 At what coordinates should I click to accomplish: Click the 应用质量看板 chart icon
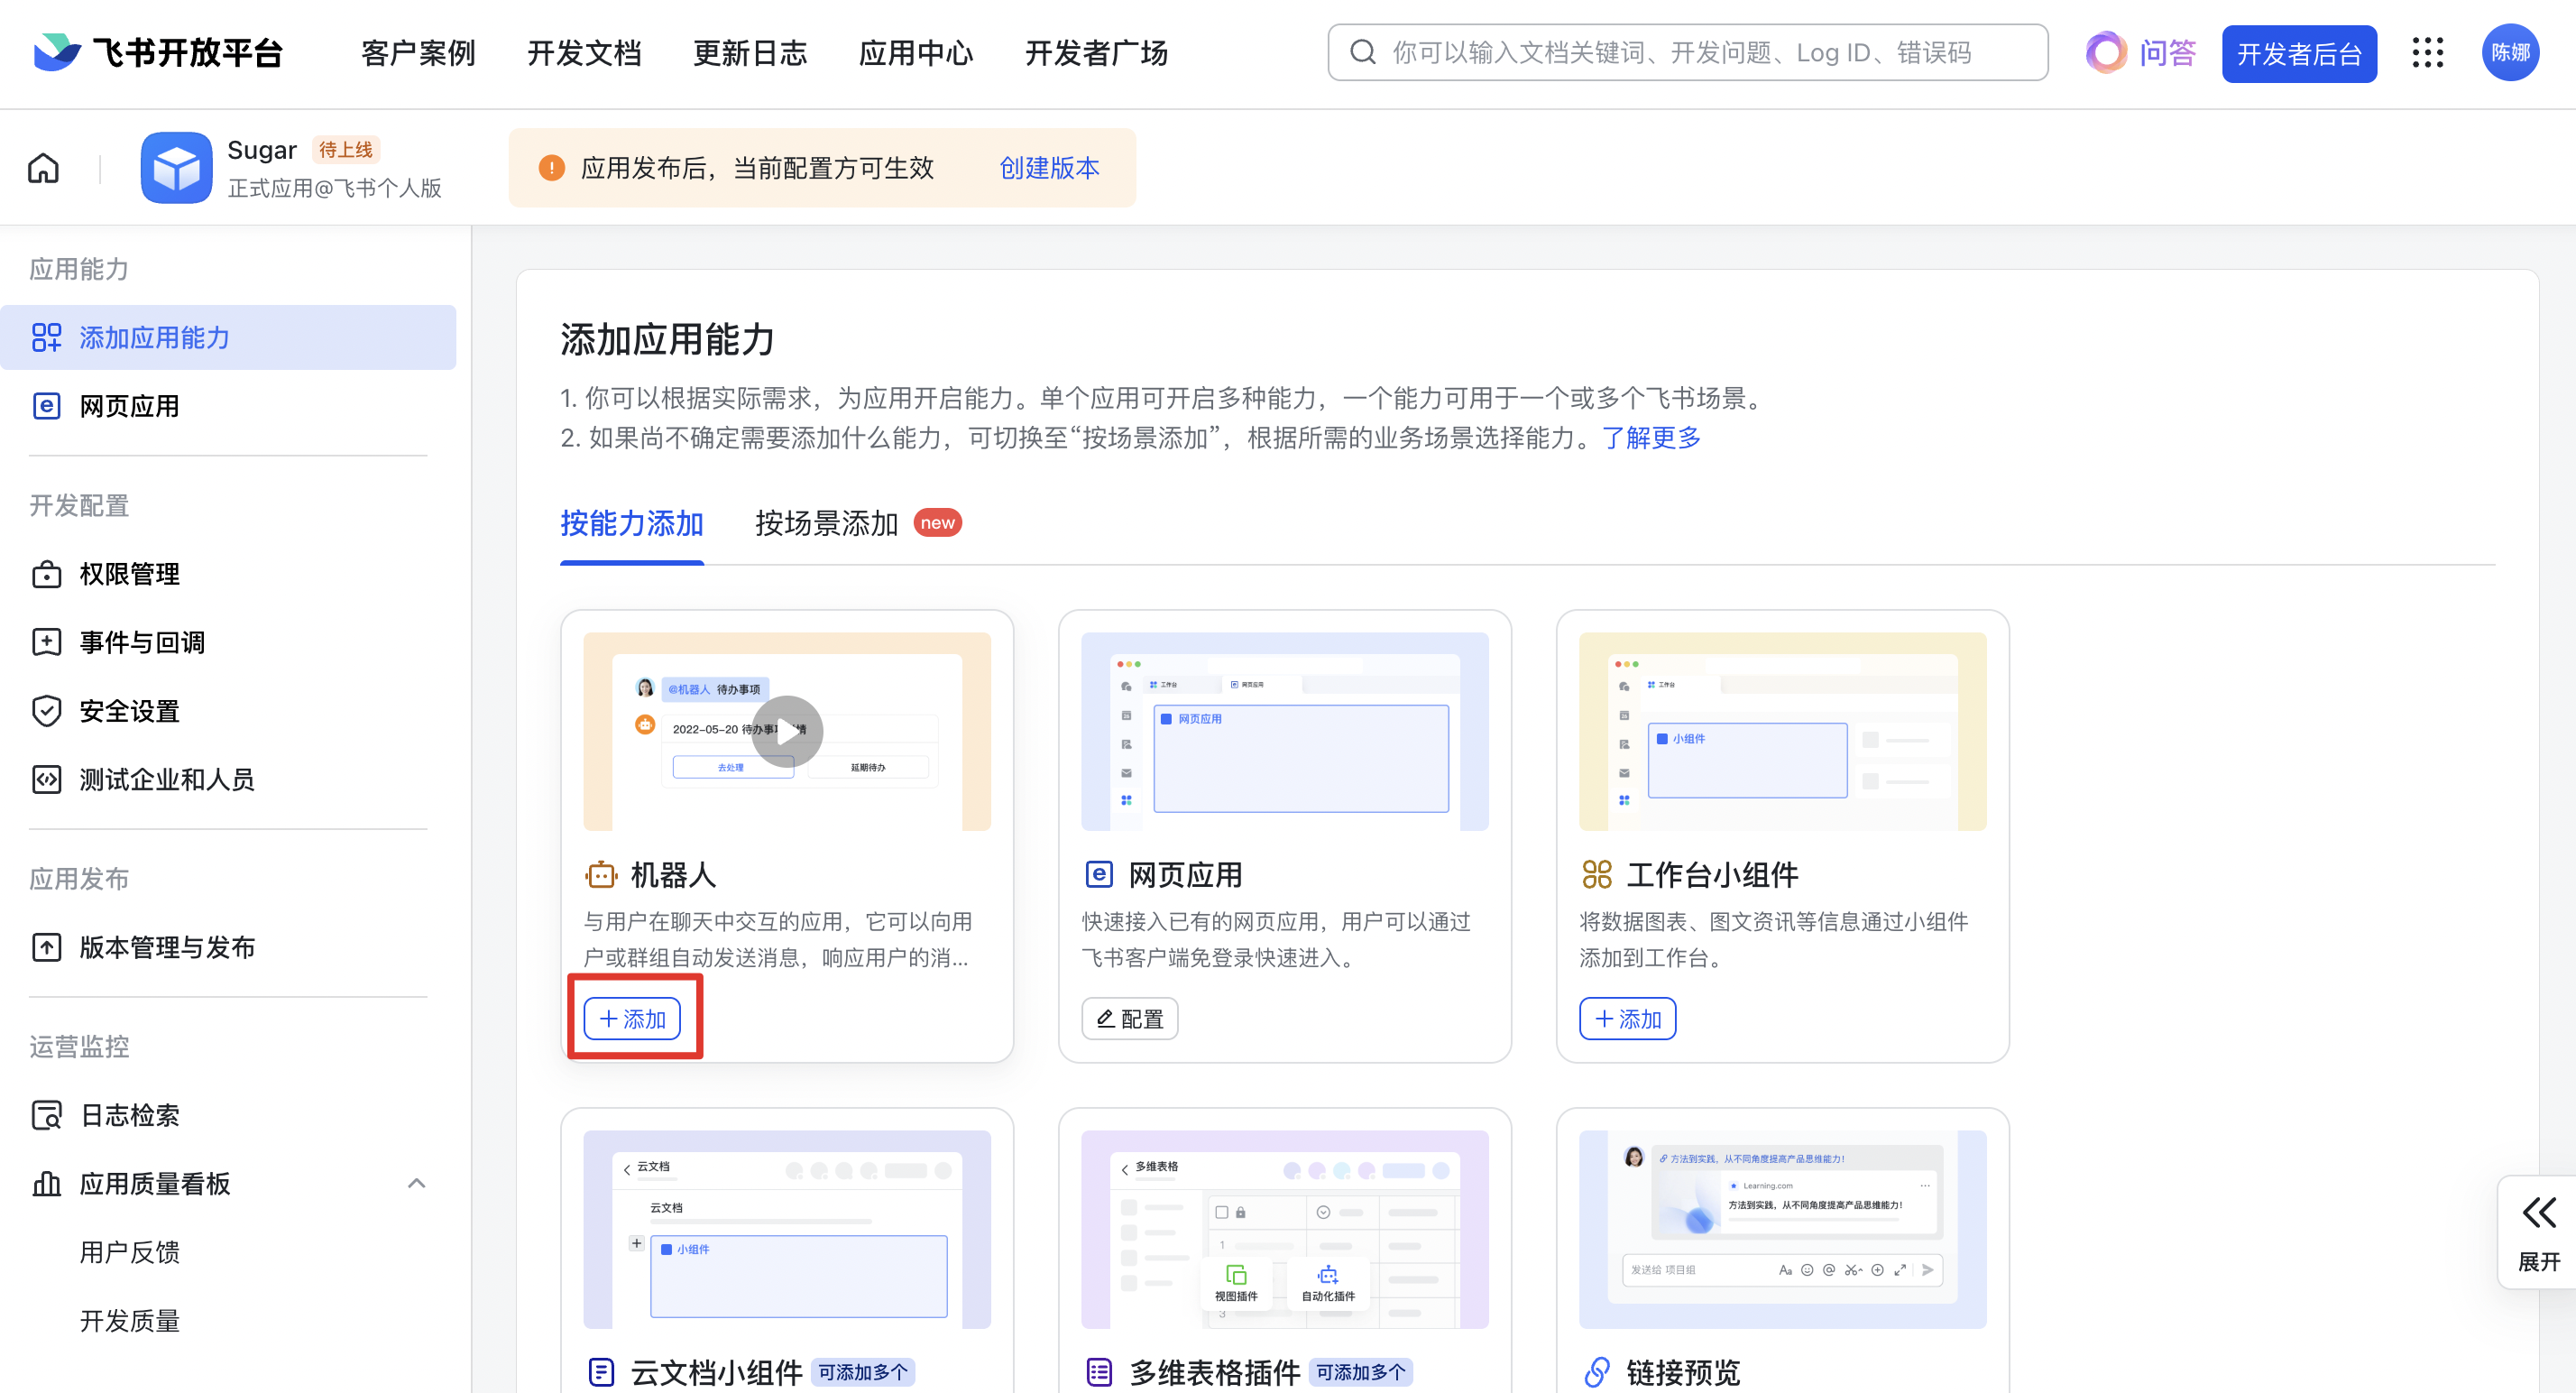pos(46,1183)
